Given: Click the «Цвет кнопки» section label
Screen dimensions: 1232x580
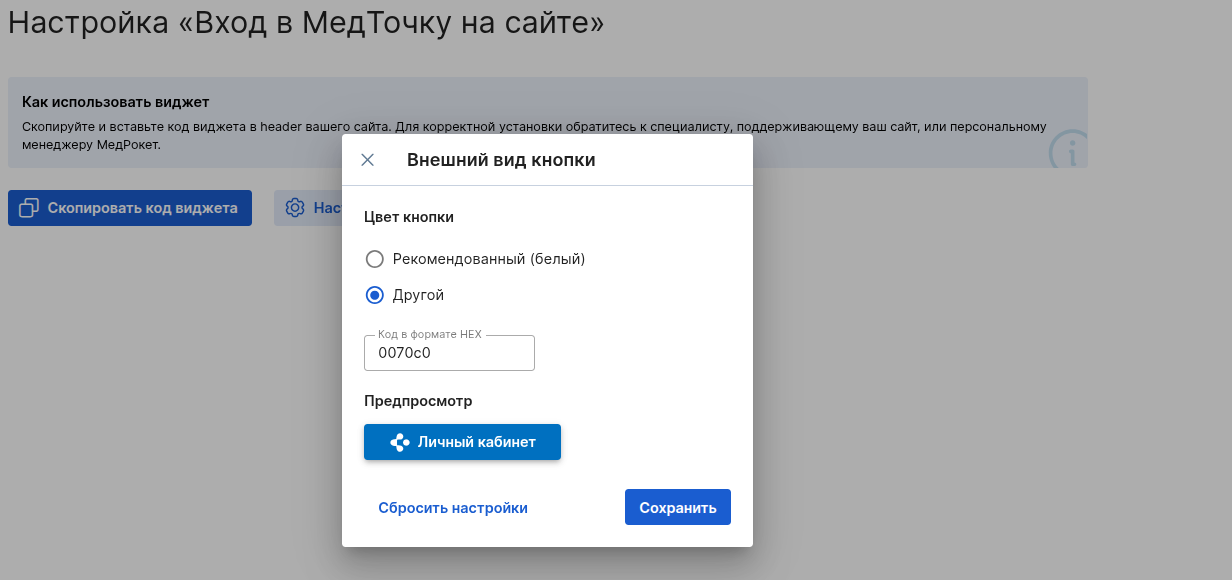Looking at the screenshot, I should point(408,217).
